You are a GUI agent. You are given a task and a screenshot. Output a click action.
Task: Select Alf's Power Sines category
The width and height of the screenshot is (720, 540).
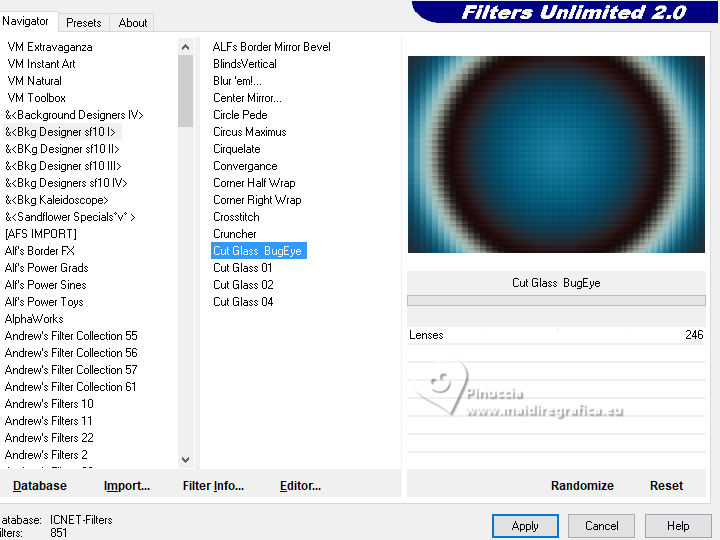(x=45, y=285)
